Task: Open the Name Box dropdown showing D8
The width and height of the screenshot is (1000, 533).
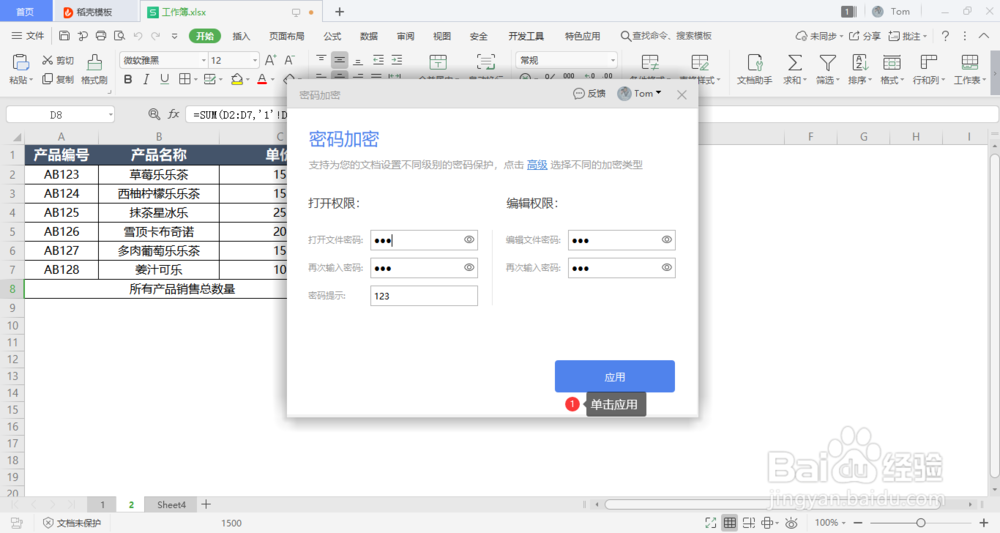Action: click(110, 115)
